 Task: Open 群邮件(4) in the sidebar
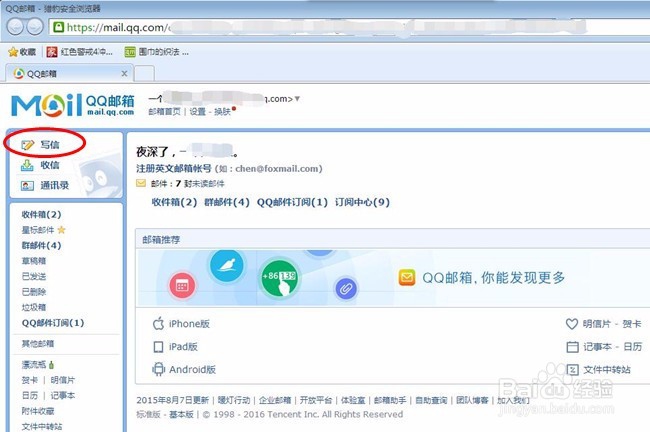tap(41, 245)
